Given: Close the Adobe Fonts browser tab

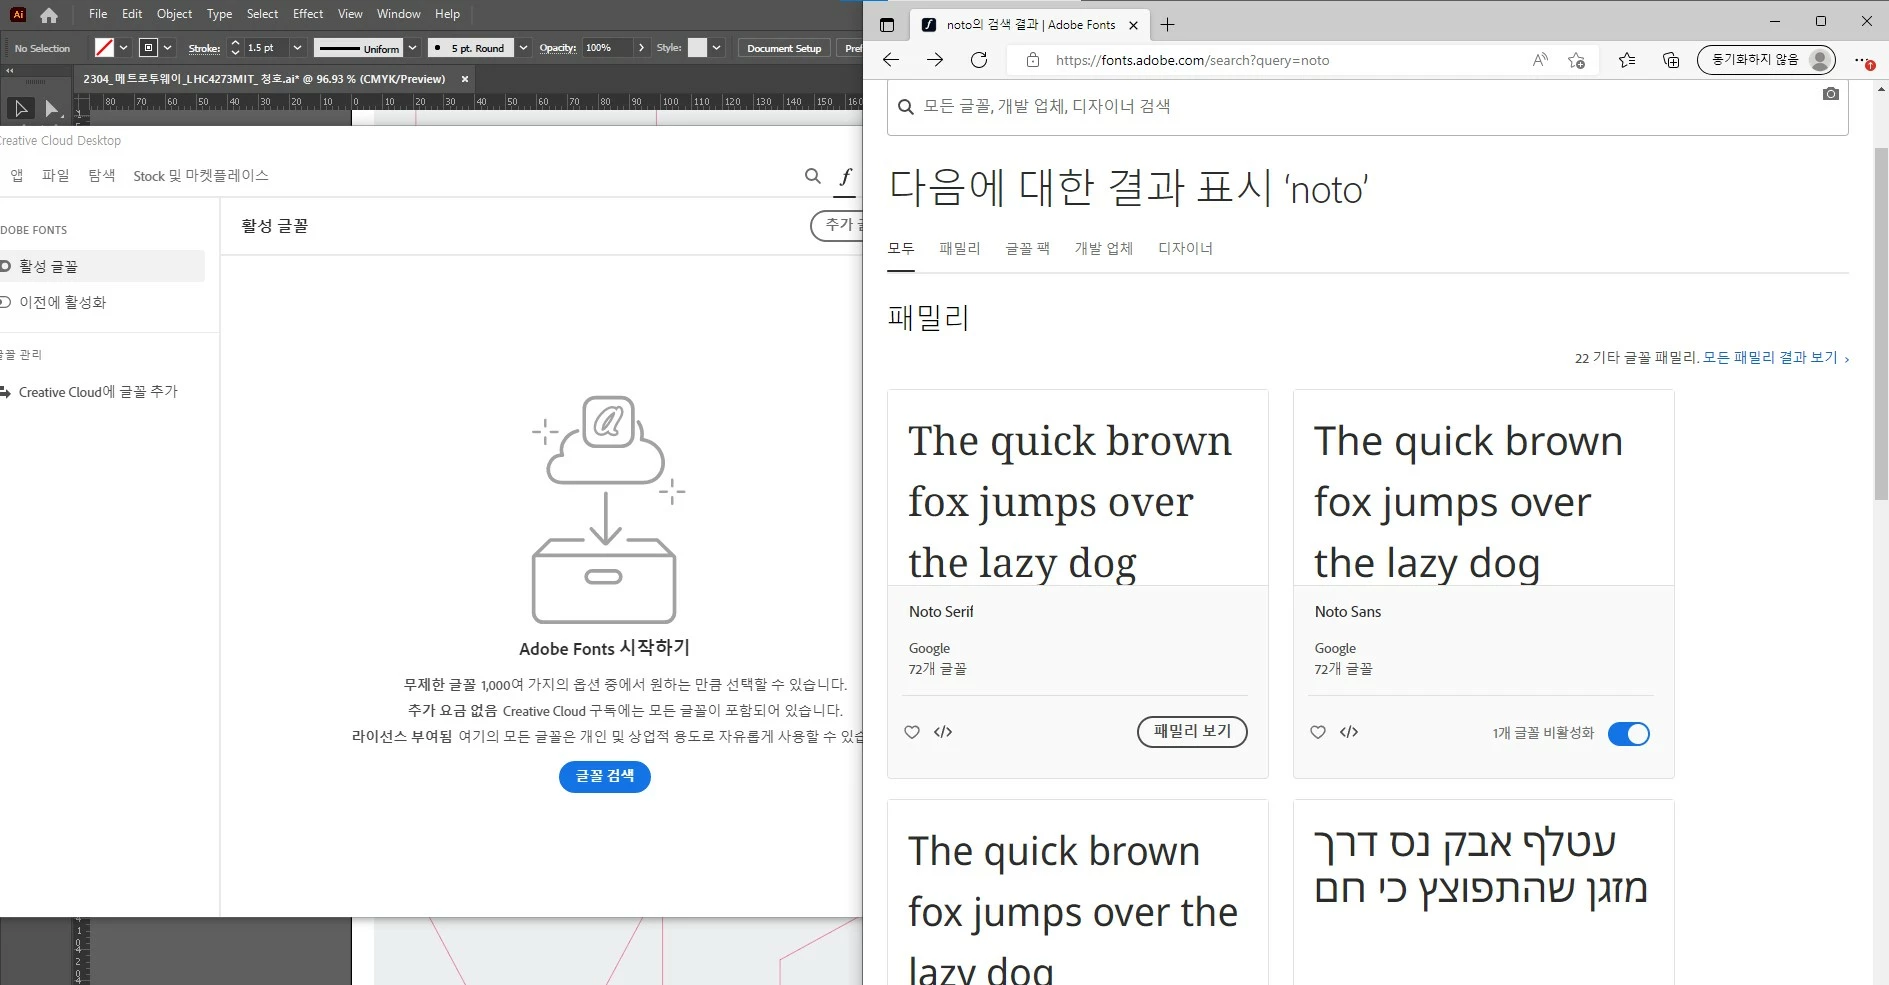Looking at the screenshot, I should coord(1133,25).
